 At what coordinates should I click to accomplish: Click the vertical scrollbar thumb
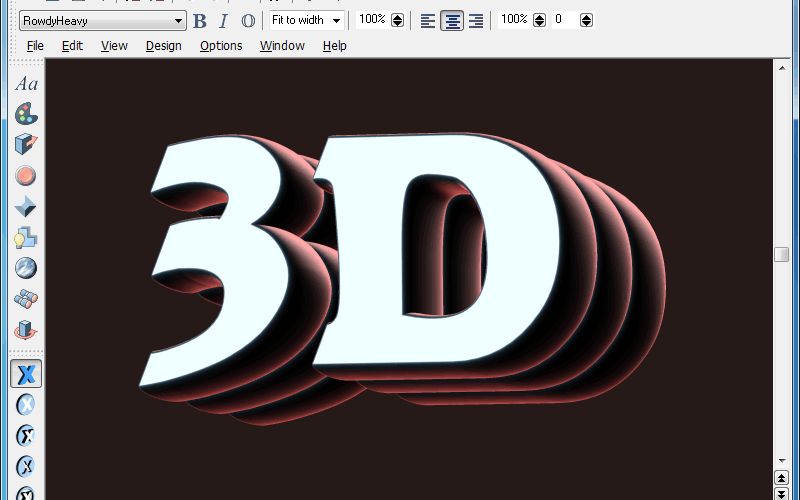click(x=782, y=254)
